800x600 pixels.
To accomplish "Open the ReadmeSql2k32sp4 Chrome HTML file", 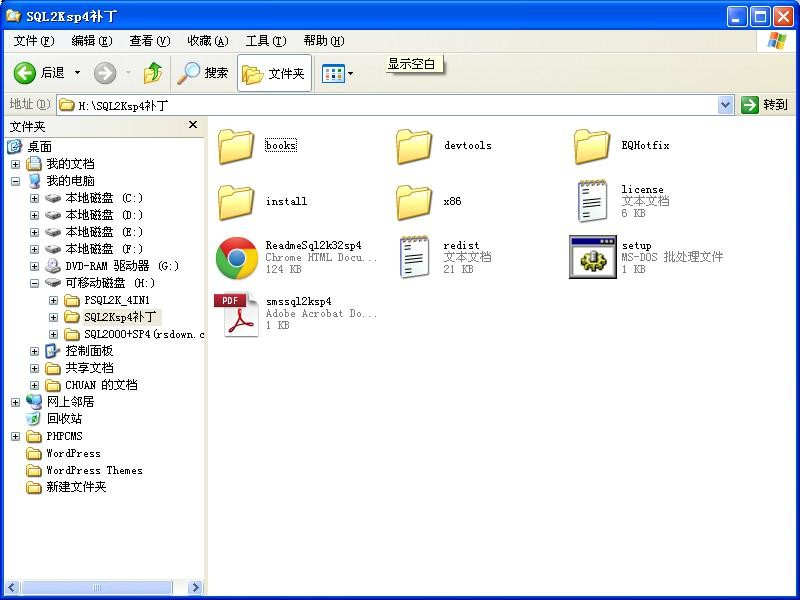I will click(237, 258).
